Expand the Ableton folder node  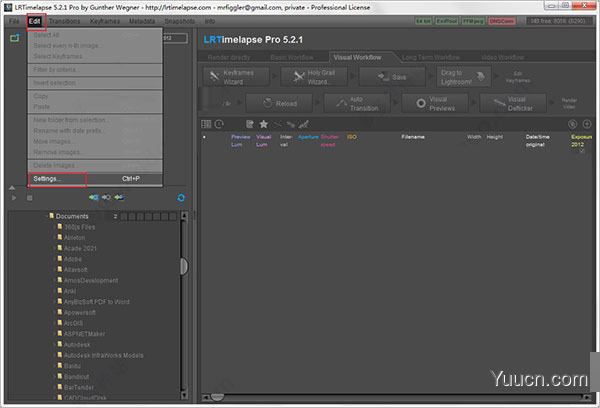coord(54,238)
